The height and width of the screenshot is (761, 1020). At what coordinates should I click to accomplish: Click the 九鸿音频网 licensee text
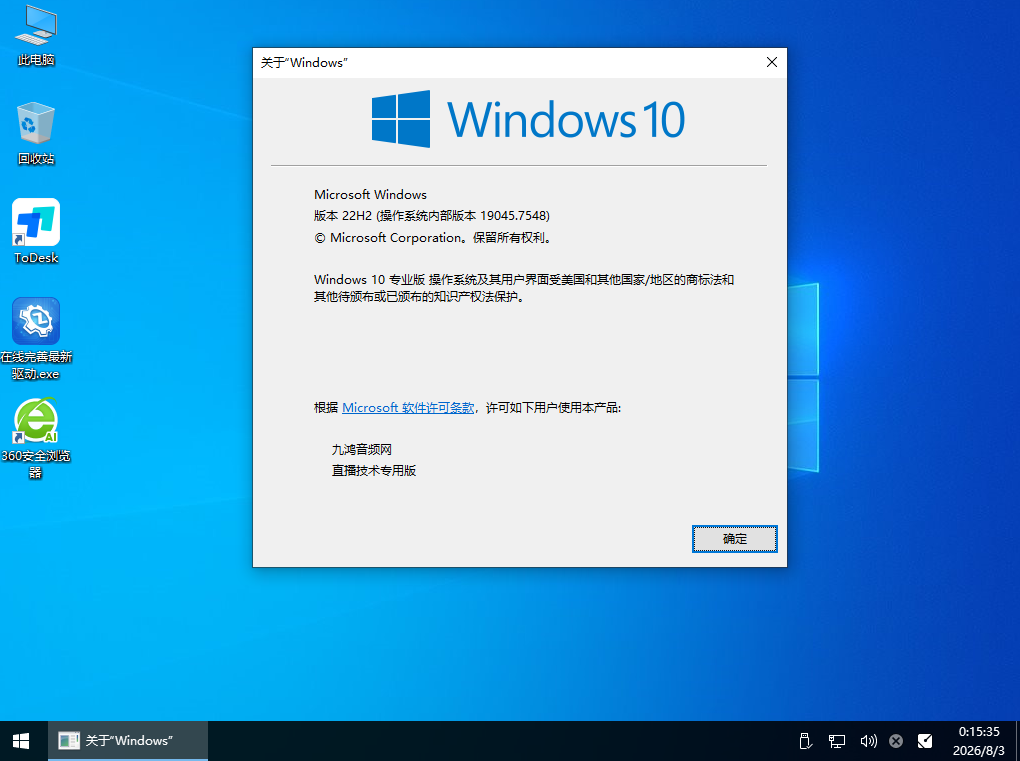point(362,449)
